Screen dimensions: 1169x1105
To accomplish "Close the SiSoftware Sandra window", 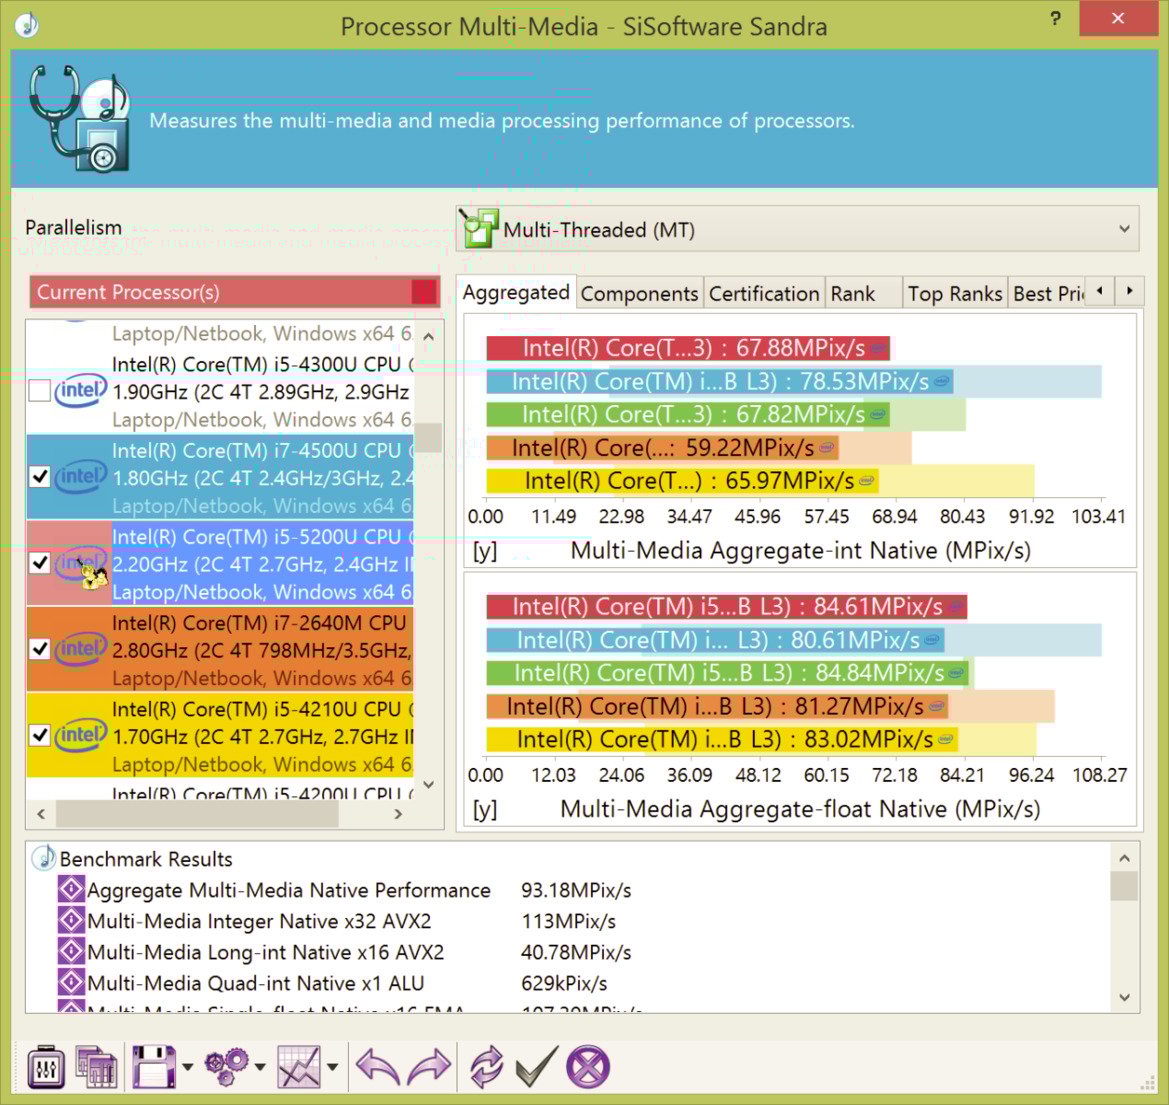I will pyautogui.click(x=1118, y=19).
